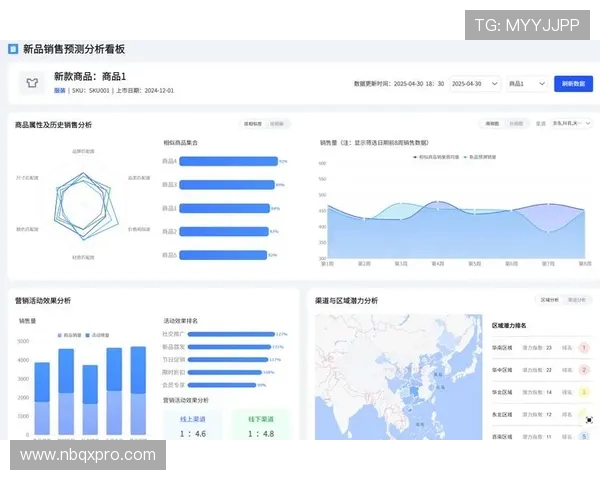Click the 节日促销 activity ranking bar
Viewport: 600px width, 480px height.
tap(228, 359)
